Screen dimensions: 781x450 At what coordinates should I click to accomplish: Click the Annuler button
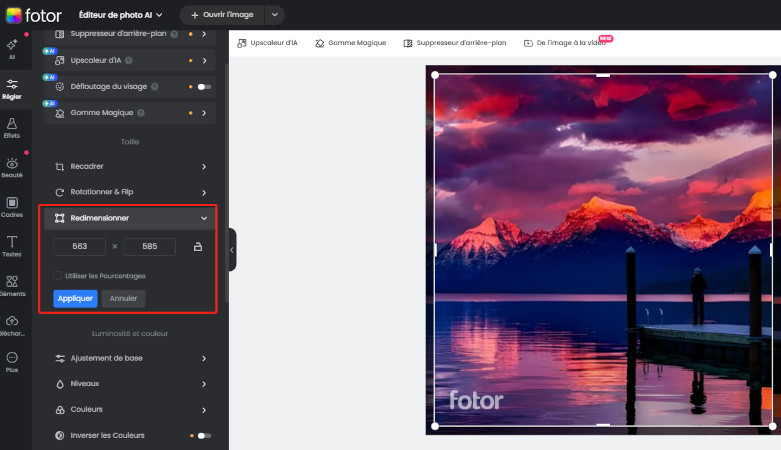pos(123,299)
